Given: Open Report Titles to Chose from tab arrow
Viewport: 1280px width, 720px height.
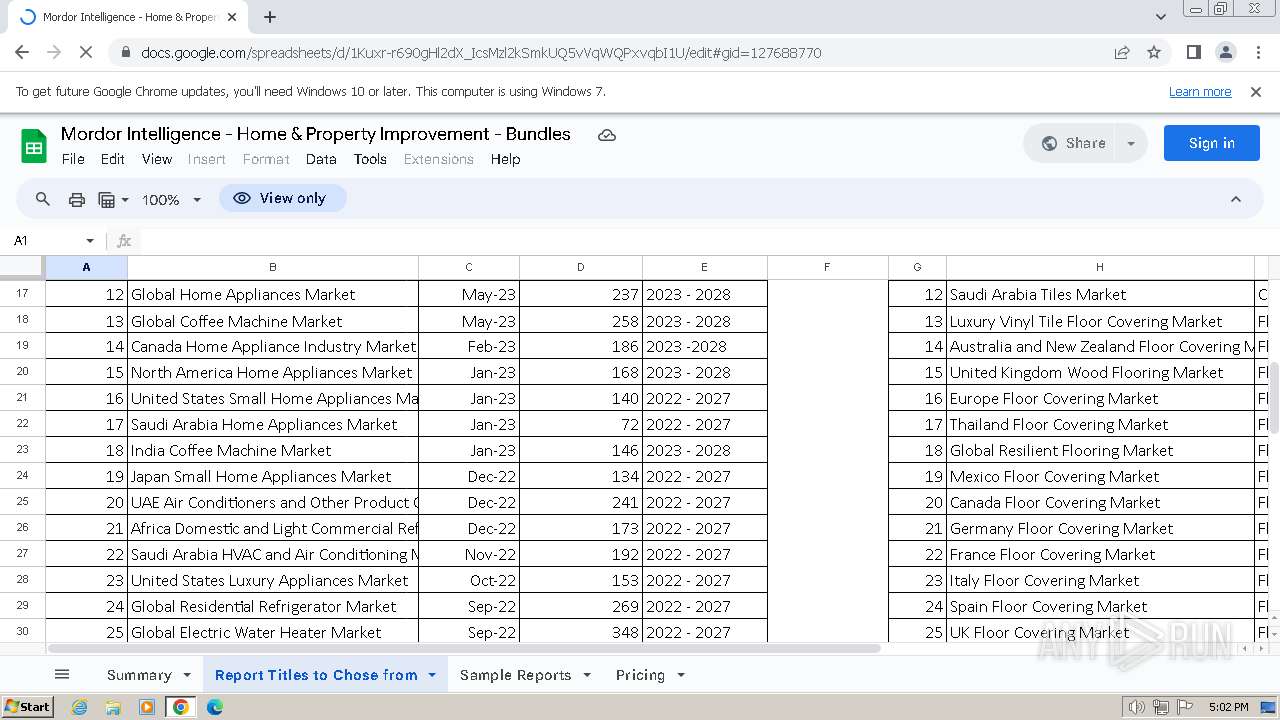Looking at the screenshot, I should pyautogui.click(x=432, y=675).
